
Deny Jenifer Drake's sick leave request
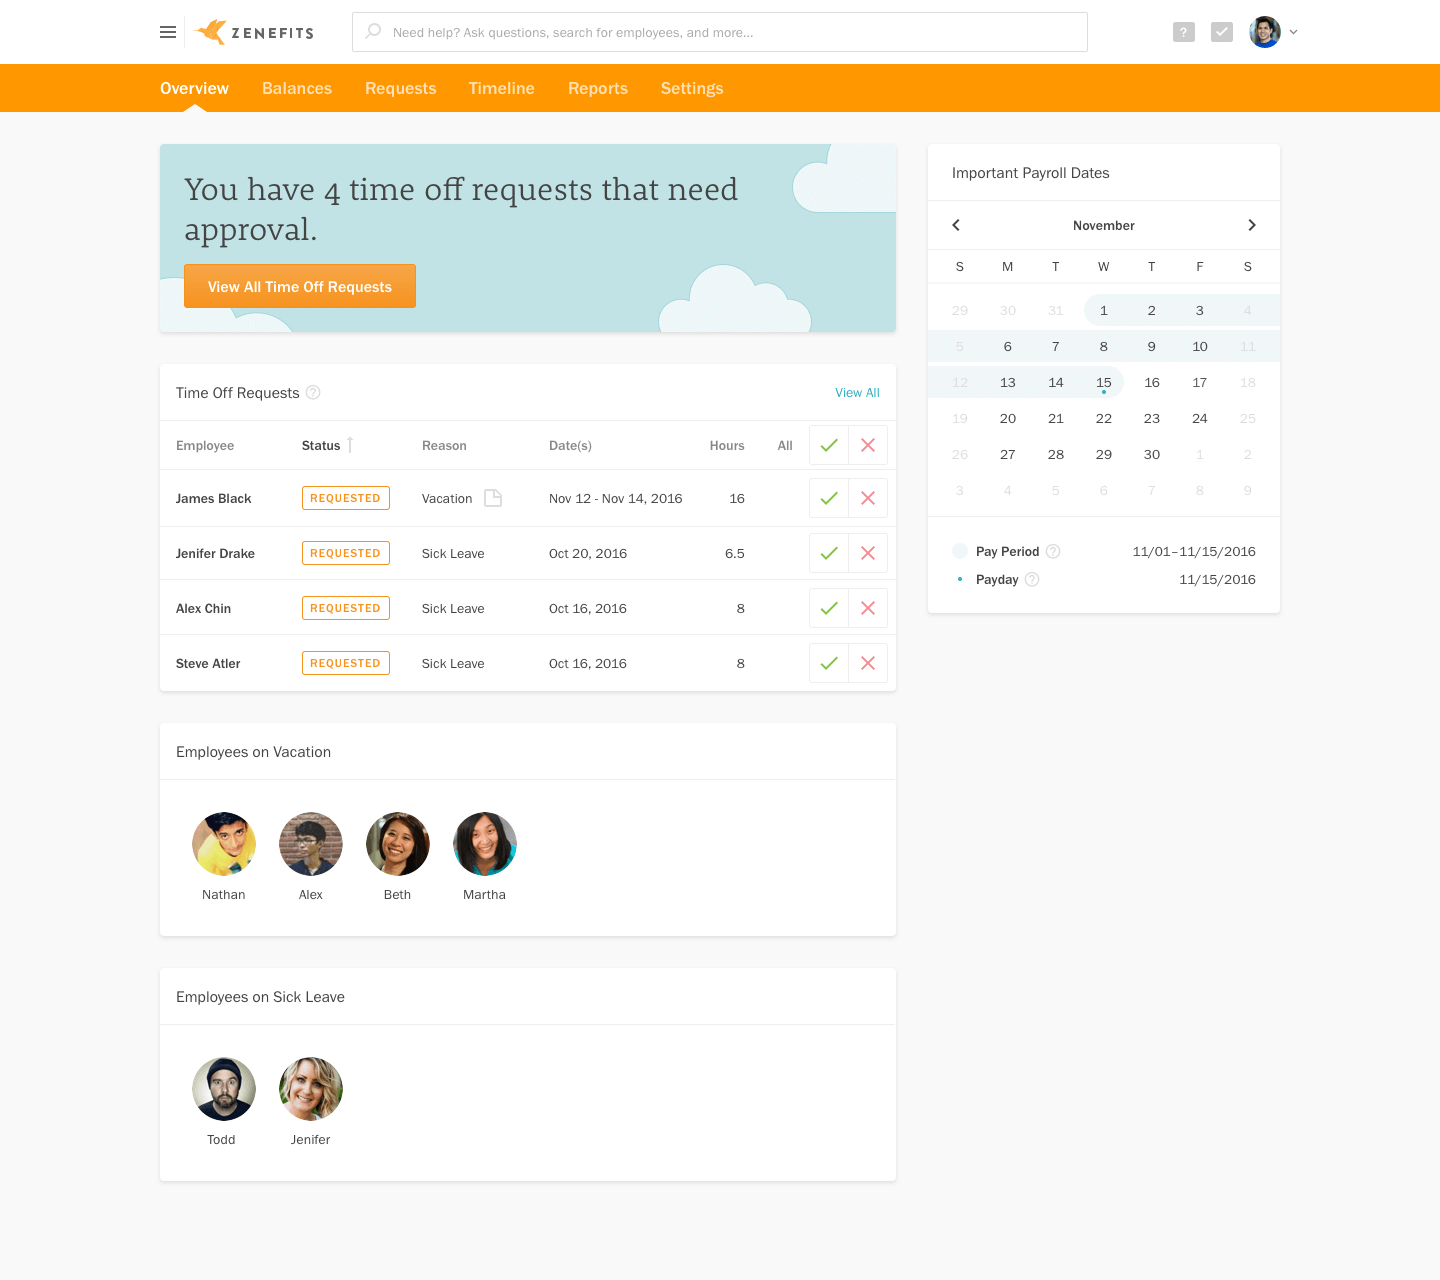tap(868, 553)
